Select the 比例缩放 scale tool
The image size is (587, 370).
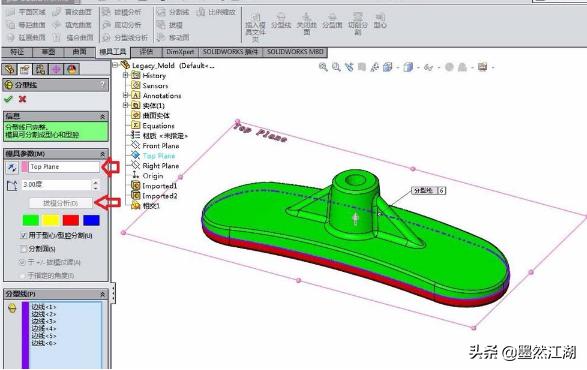coord(216,12)
